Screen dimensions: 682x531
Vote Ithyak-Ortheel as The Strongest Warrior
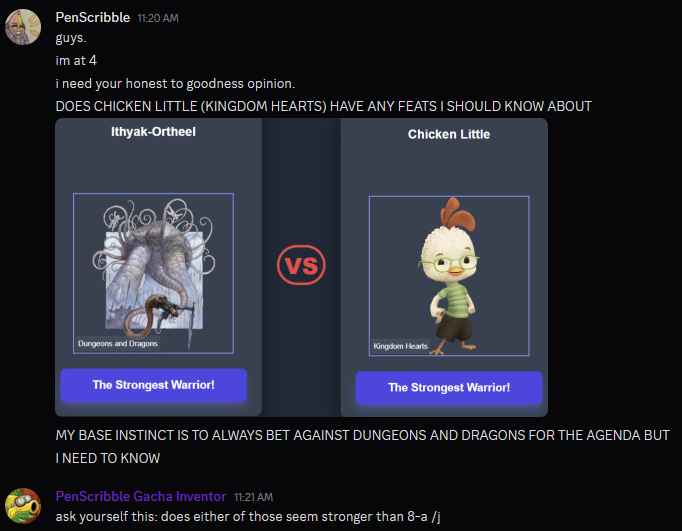154,385
